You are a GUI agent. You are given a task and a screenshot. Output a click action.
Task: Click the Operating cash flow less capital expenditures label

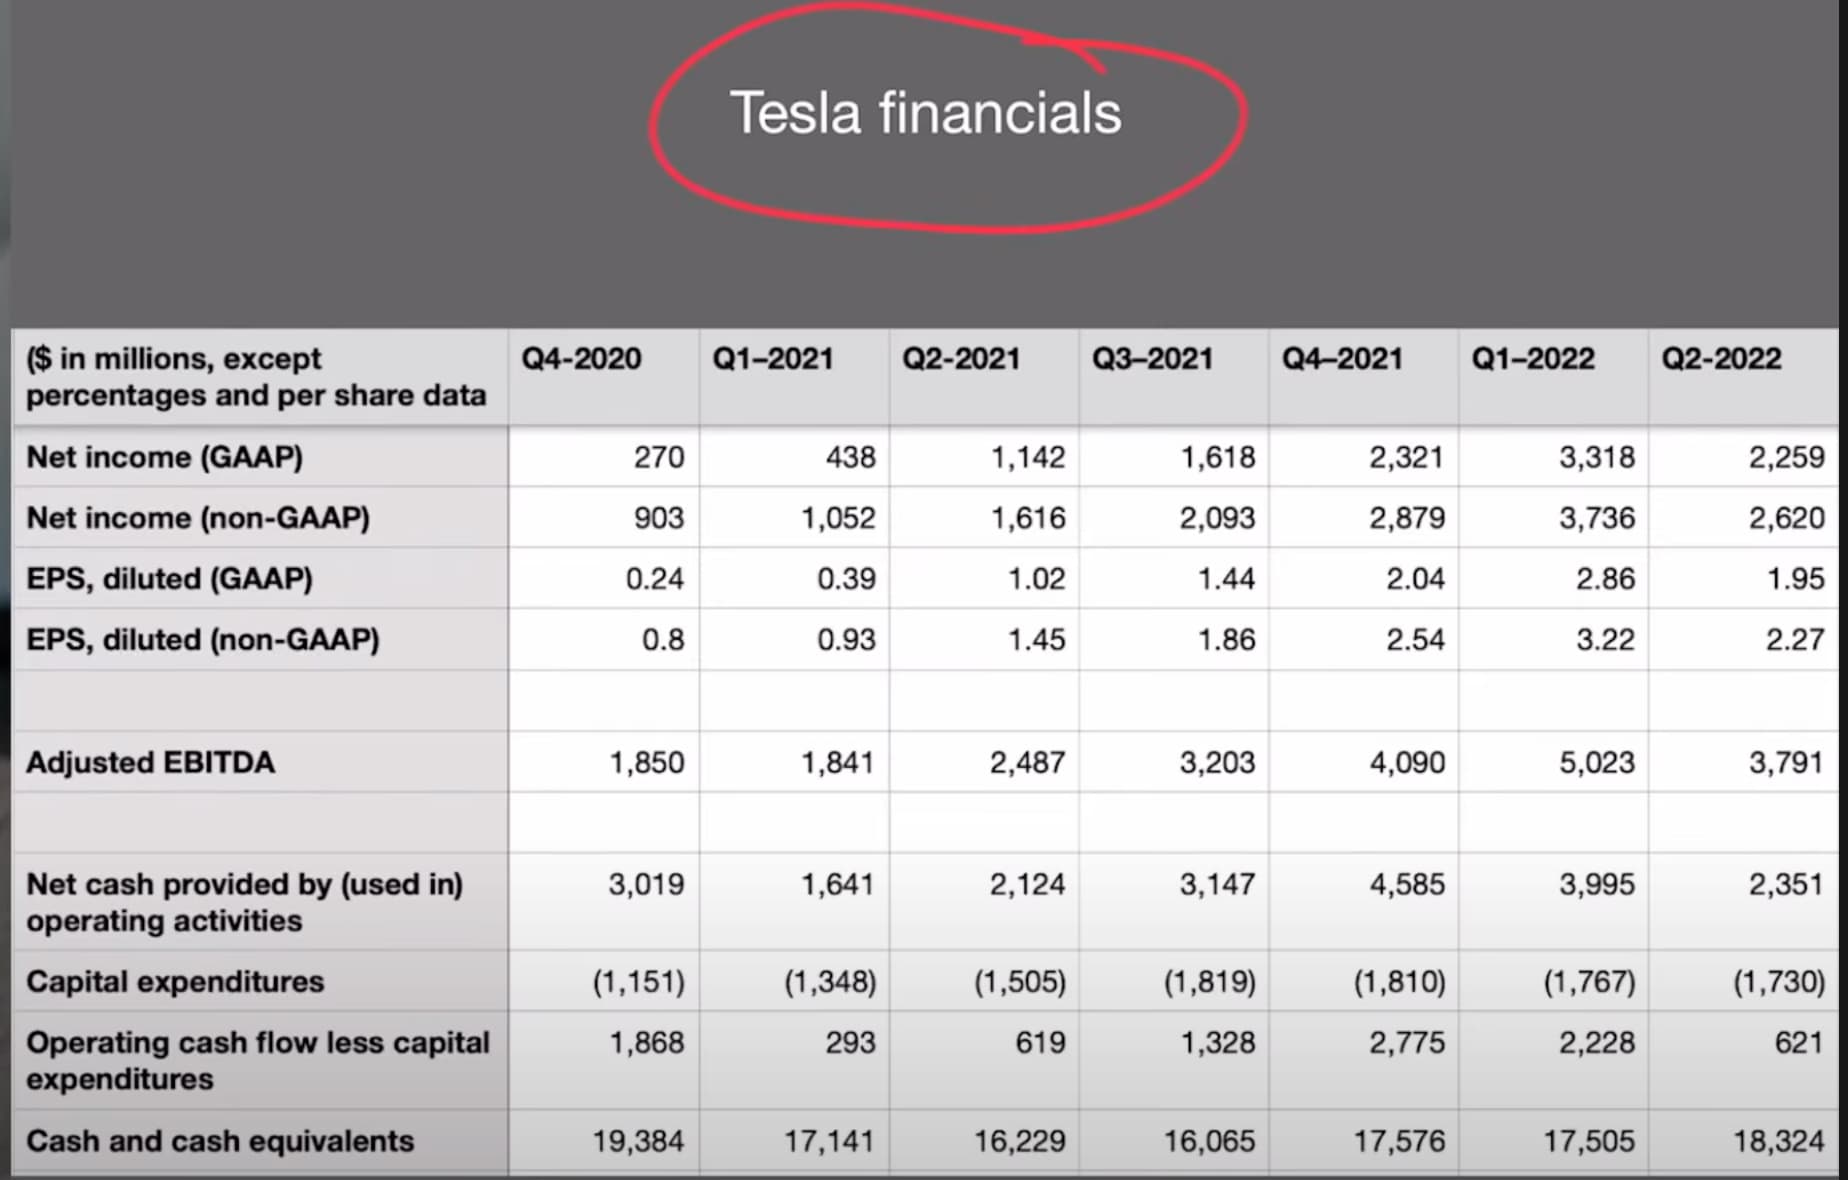[257, 1060]
